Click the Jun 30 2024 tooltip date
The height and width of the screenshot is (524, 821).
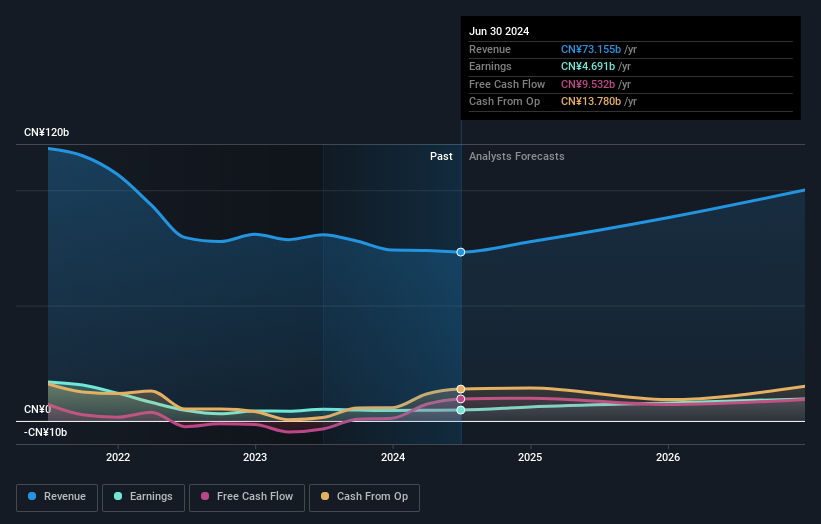(499, 31)
